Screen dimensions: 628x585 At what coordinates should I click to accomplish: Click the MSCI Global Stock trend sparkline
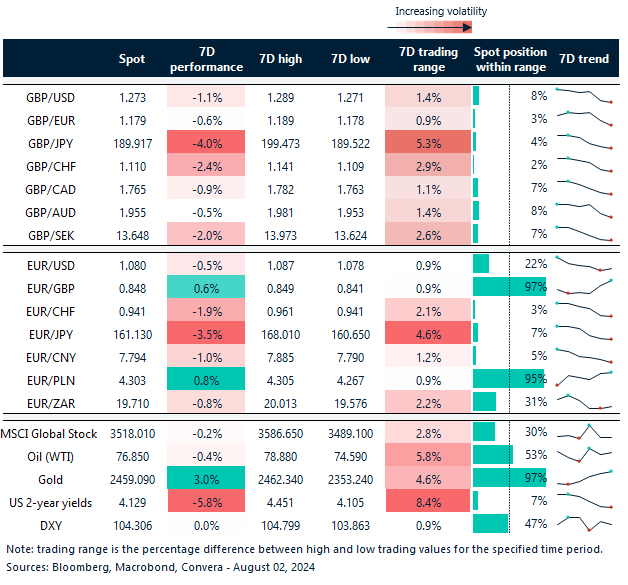point(583,432)
